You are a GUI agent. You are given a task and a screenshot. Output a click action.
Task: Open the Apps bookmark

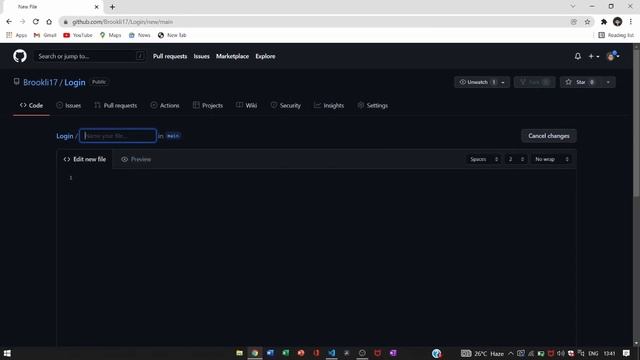pos(17,35)
